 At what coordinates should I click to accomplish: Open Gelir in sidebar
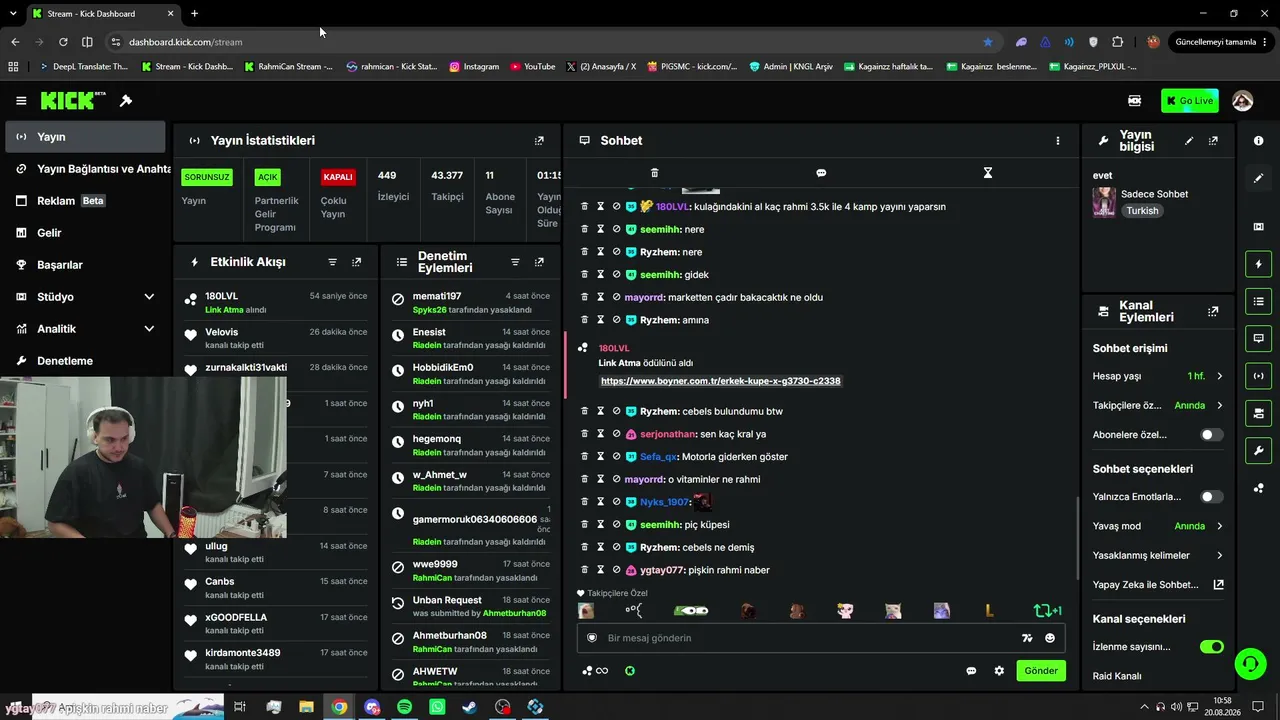click(x=84, y=233)
